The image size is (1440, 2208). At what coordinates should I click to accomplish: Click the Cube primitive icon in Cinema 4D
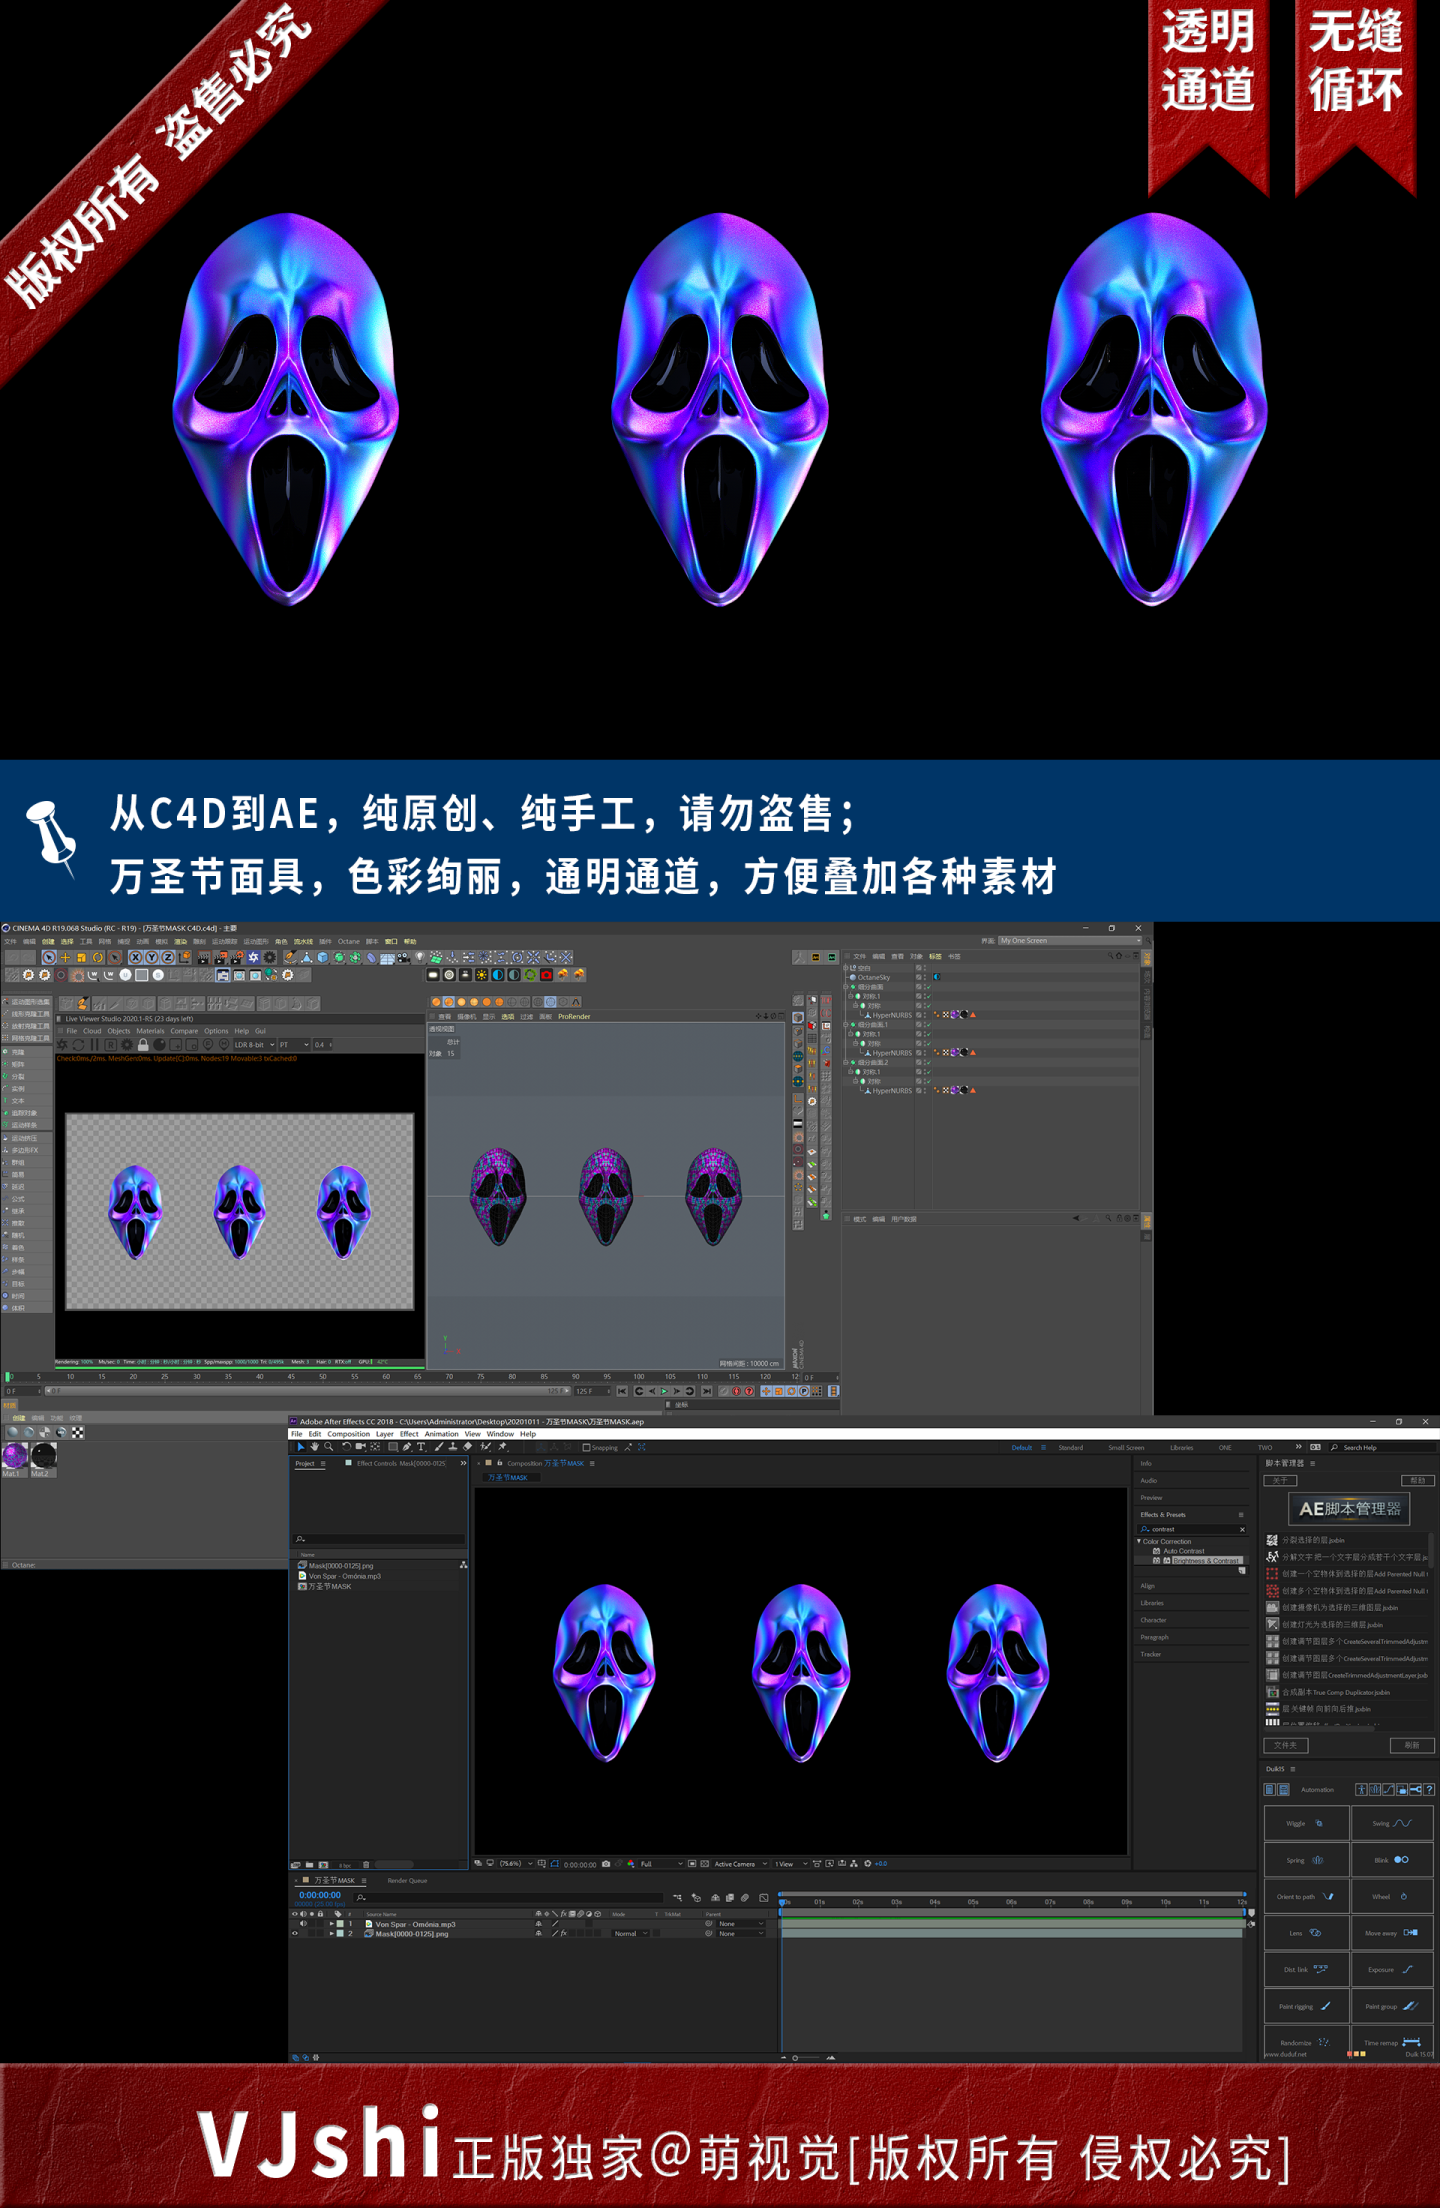point(322,957)
